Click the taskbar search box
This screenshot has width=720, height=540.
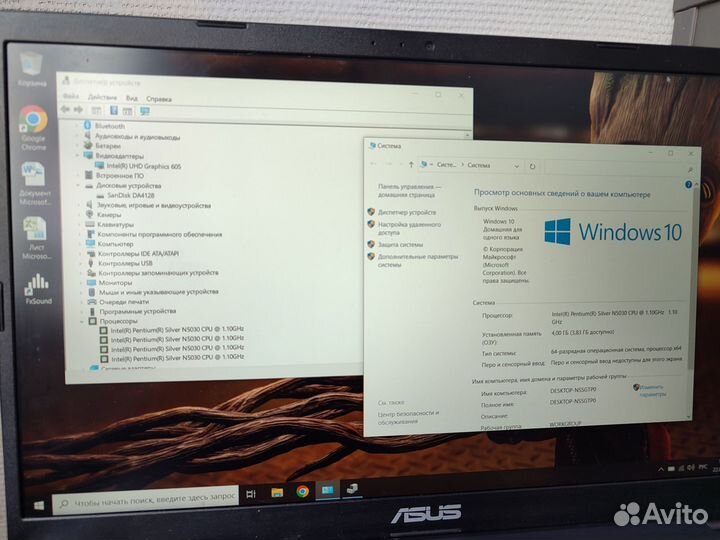tap(146, 500)
